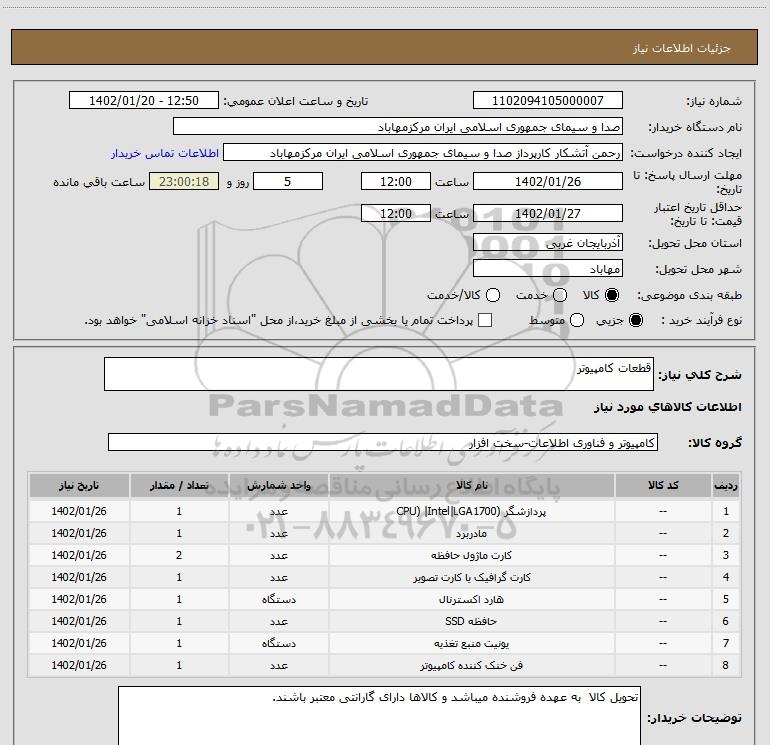
Task: Click unit دستگاه in the هارد اکسترنال row
Action: coord(278,599)
